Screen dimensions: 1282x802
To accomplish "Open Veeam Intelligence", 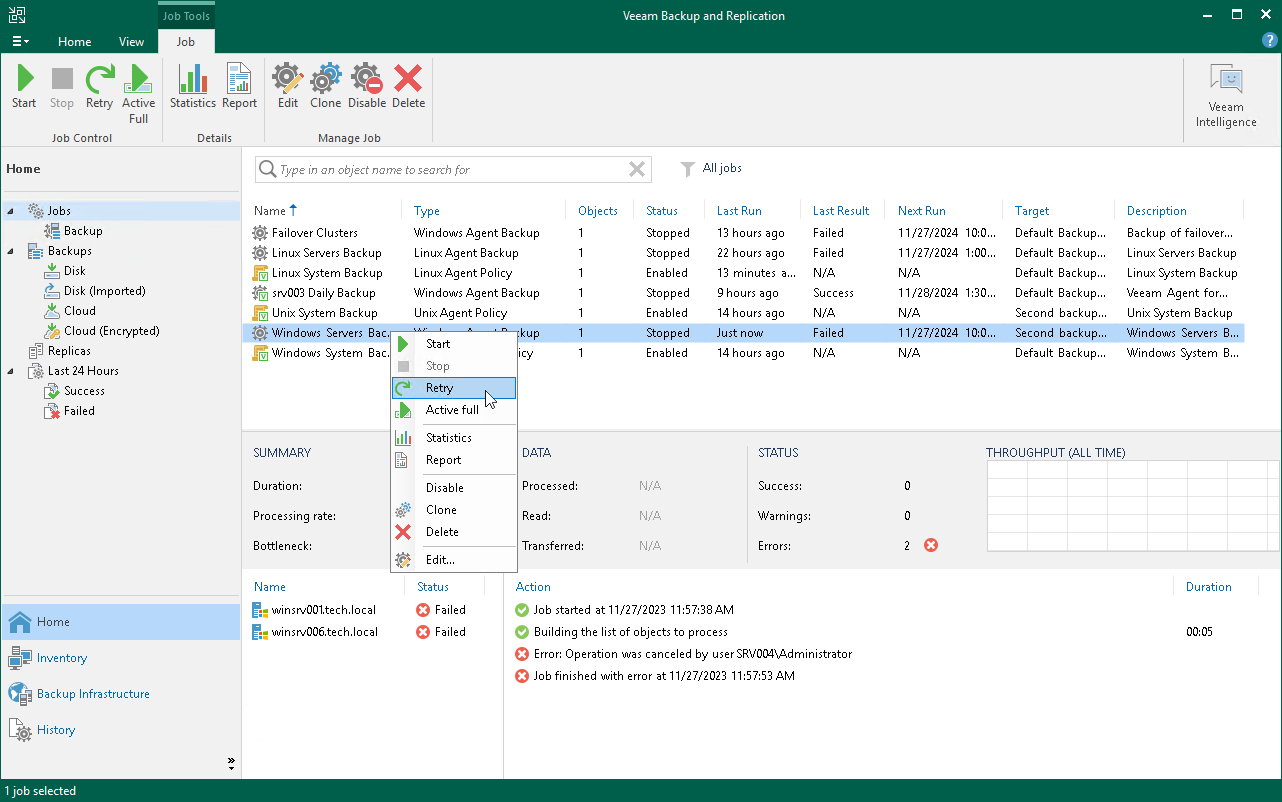I will [x=1226, y=96].
